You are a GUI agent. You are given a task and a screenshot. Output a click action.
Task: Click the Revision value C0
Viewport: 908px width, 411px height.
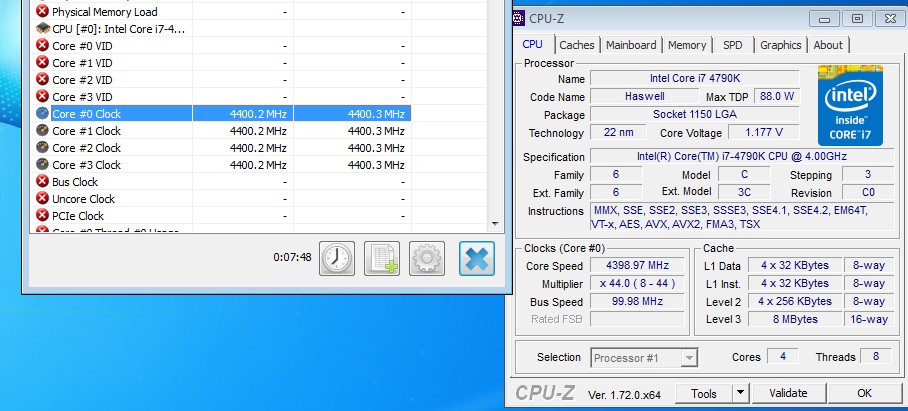pyautogui.click(x=868, y=192)
